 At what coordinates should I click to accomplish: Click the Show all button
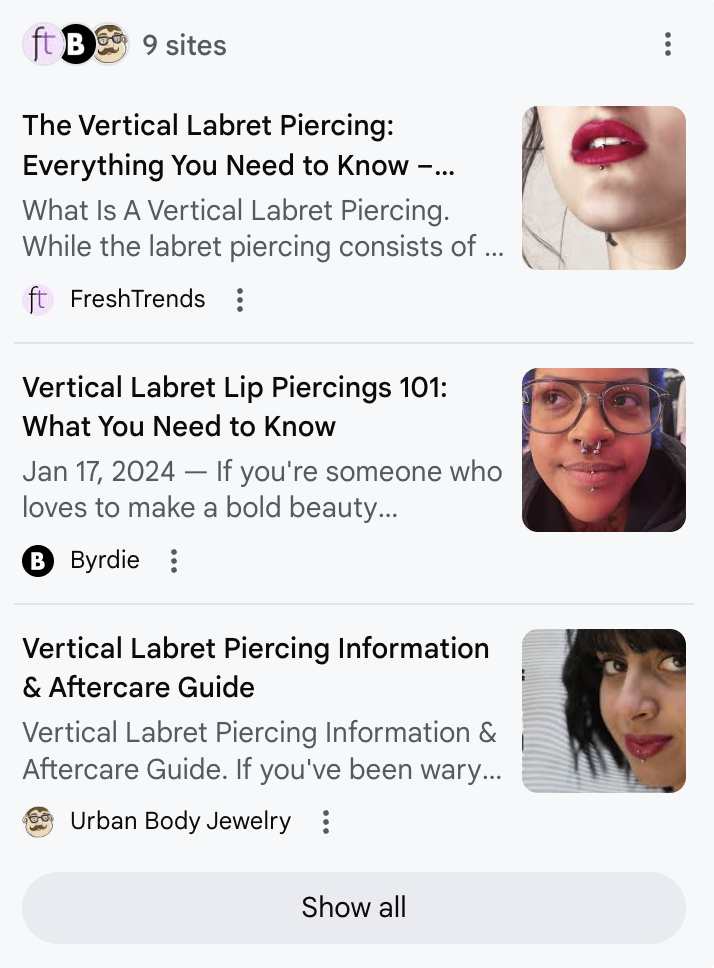354,908
